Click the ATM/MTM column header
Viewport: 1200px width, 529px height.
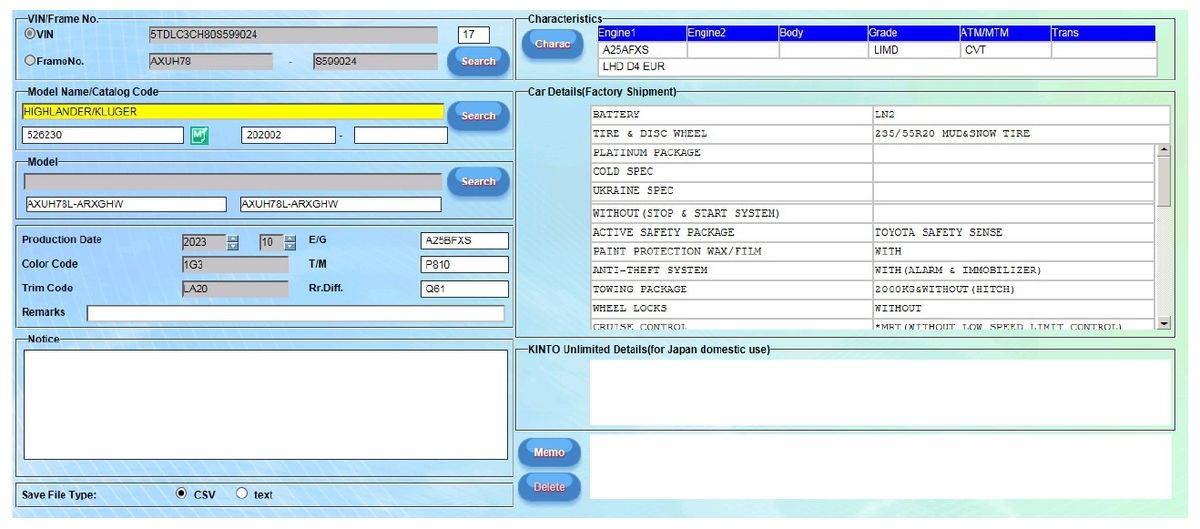click(1005, 33)
